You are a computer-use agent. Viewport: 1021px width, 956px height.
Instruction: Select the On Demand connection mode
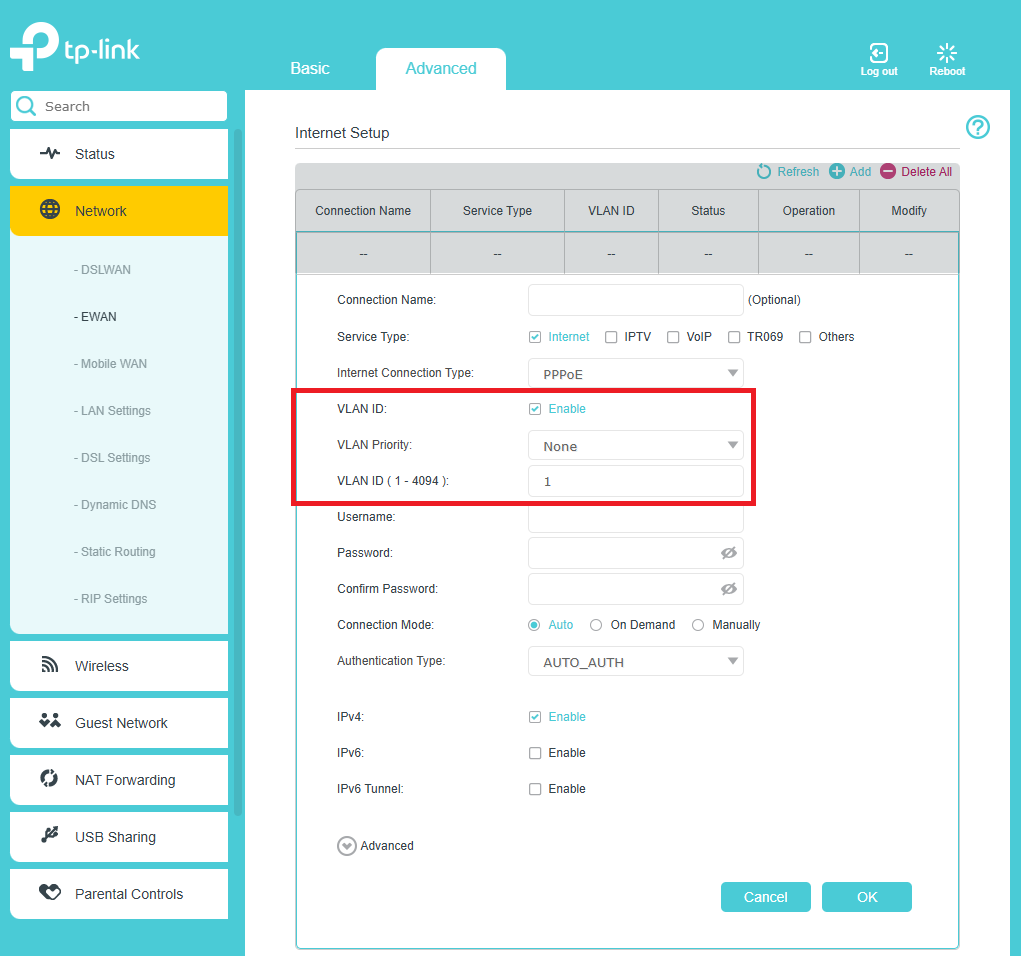coord(597,624)
